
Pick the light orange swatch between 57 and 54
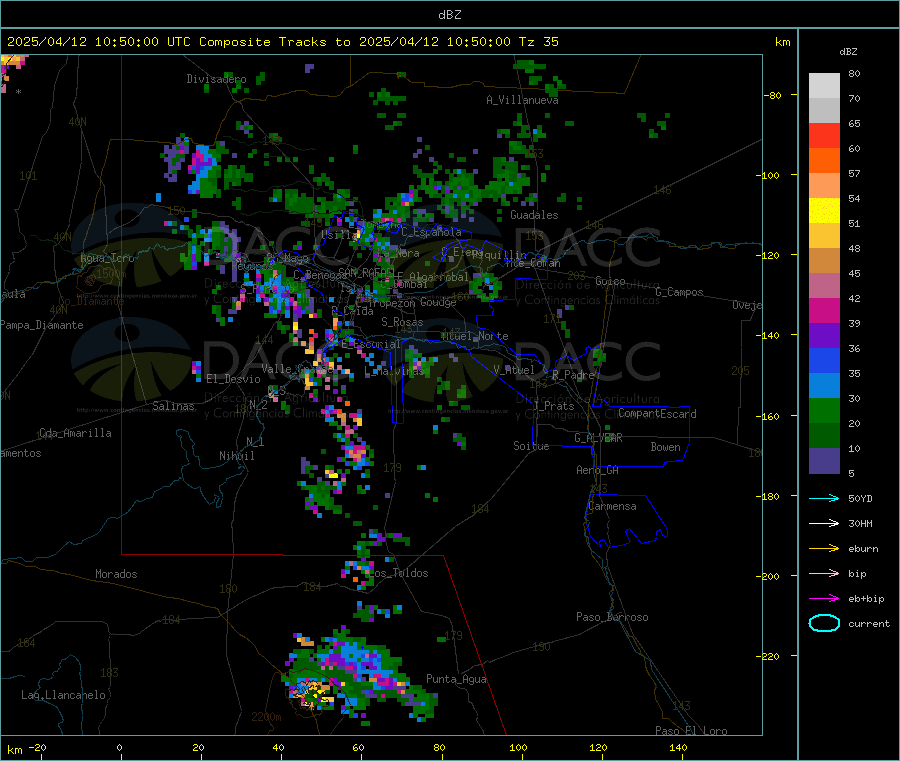pyautogui.click(x=824, y=185)
